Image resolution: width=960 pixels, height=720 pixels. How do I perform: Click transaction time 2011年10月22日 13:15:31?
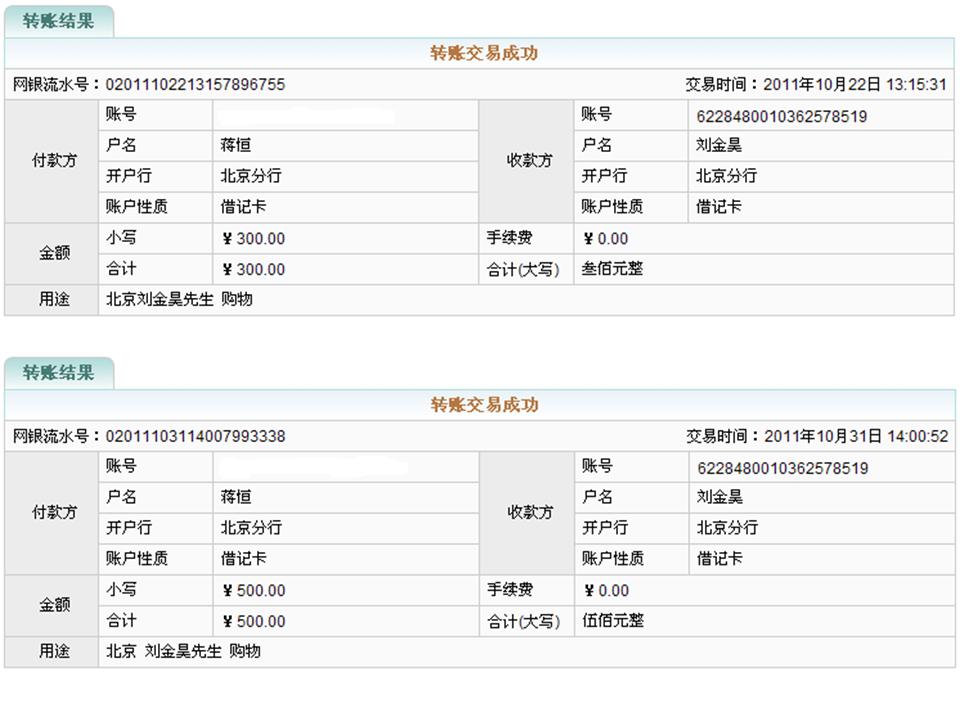[855, 85]
